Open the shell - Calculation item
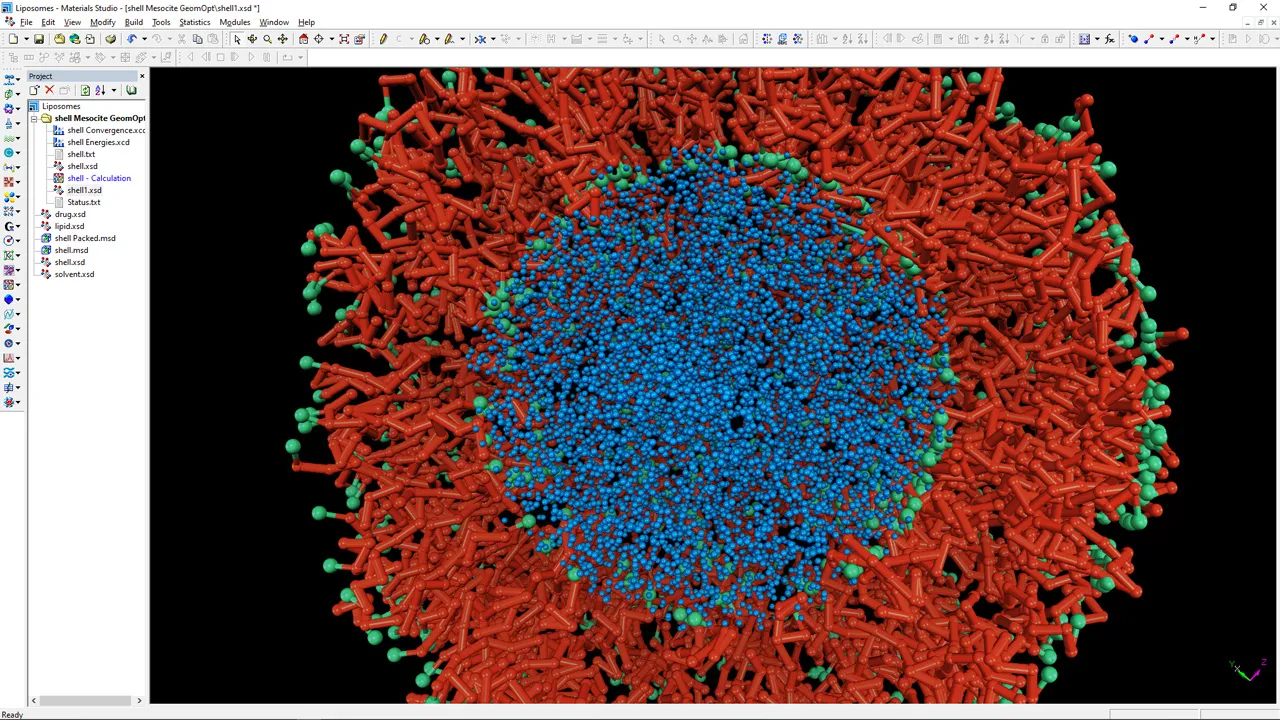Viewport: 1280px width, 720px height. pyautogui.click(x=98, y=178)
